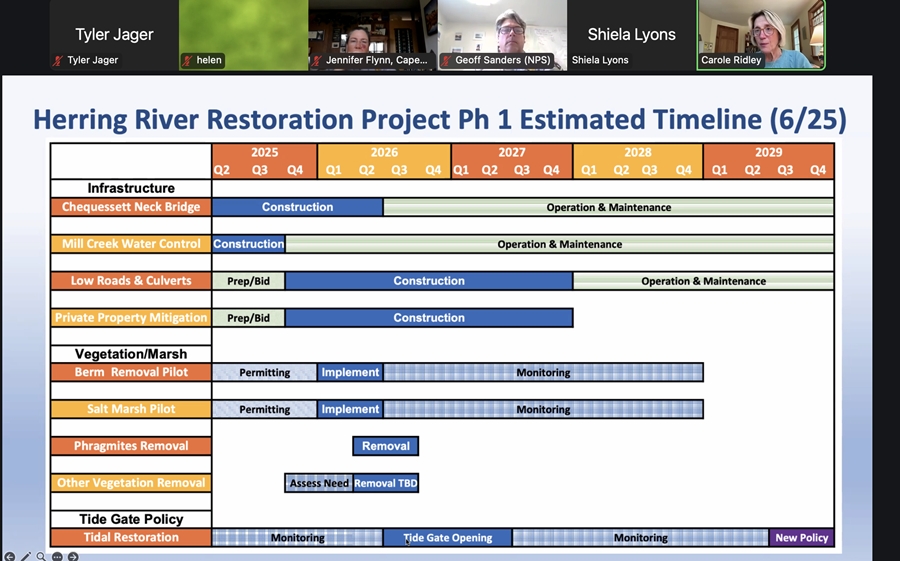Select Geoff Sanders (NPS) video tile
900x561 pixels.
(503, 35)
